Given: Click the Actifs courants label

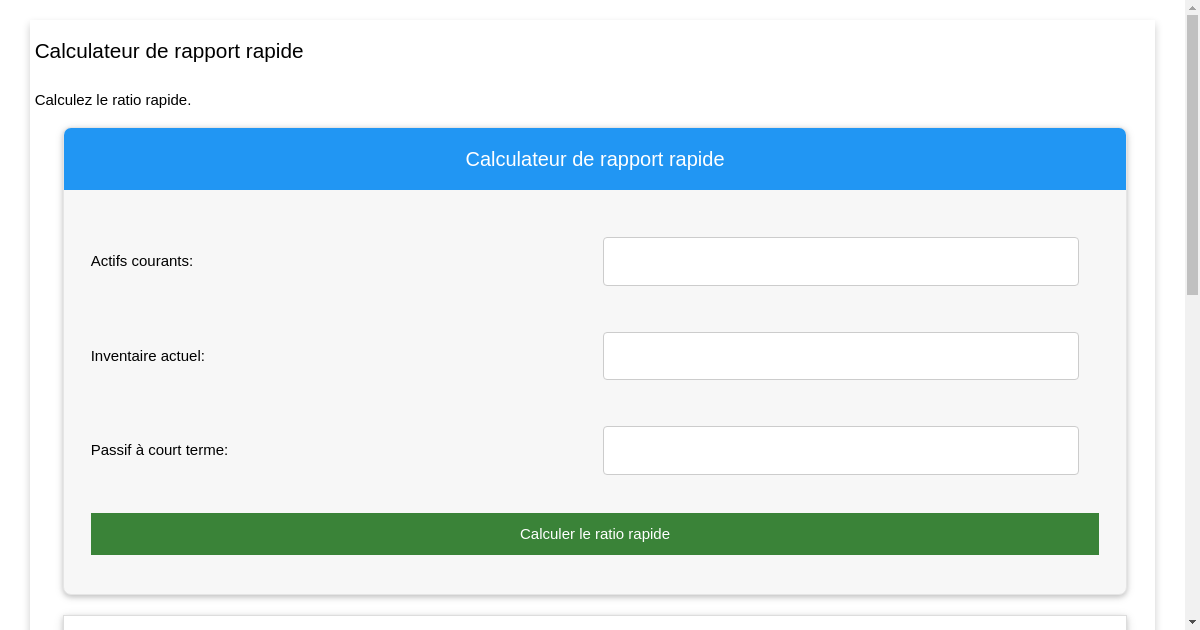Looking at the screenshot, I should point(142,261).
